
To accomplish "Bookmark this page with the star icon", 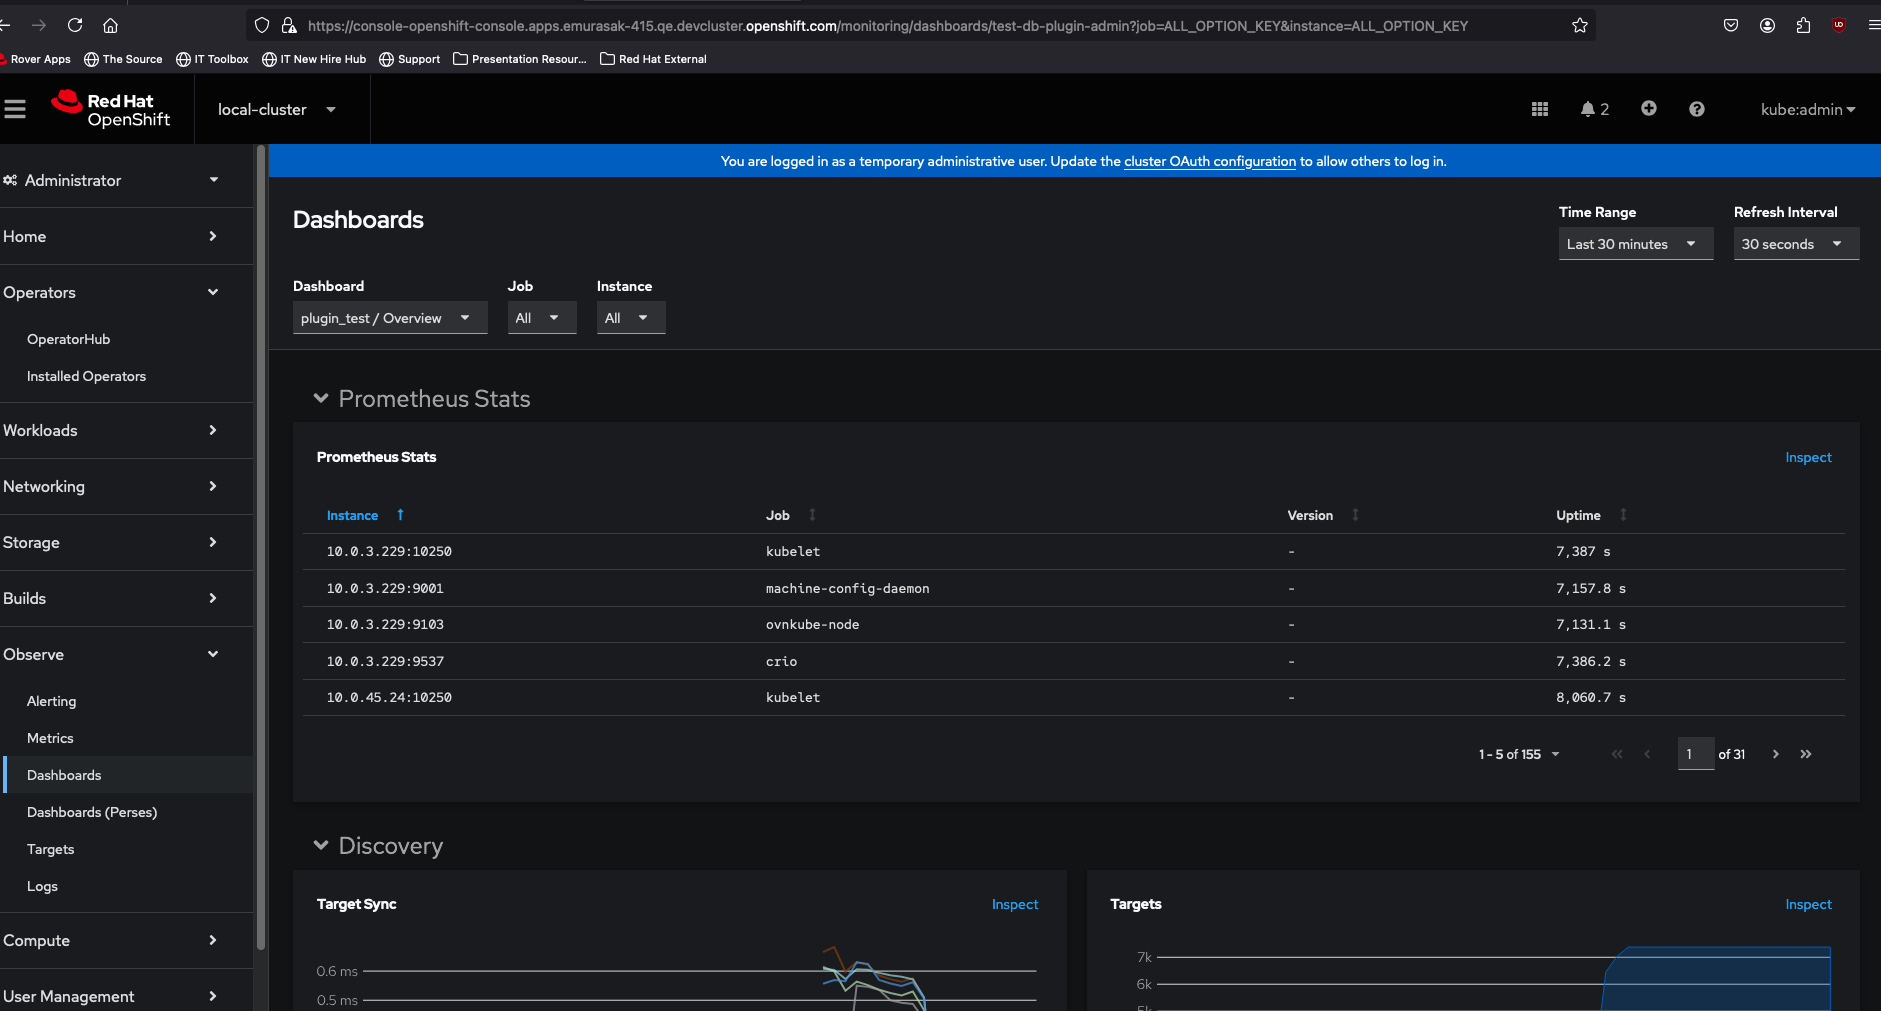I will coord(1579,25).
